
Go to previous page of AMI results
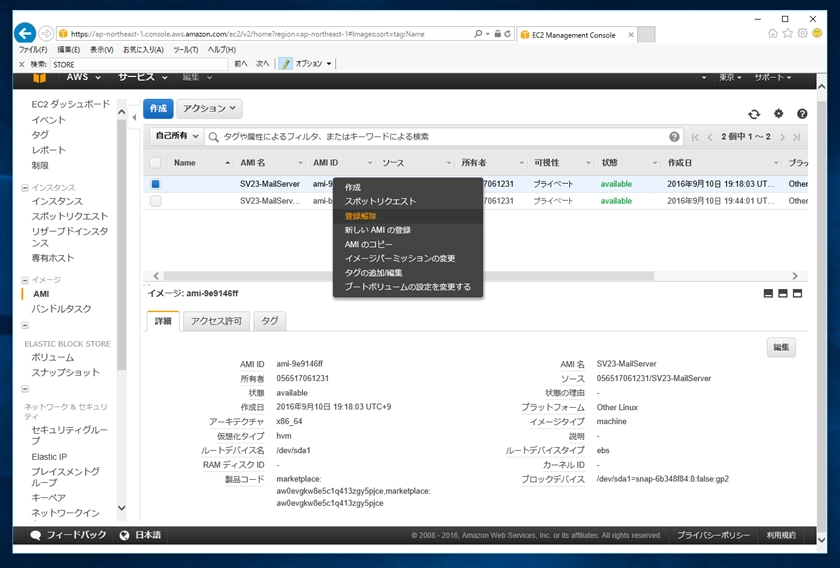710,137
